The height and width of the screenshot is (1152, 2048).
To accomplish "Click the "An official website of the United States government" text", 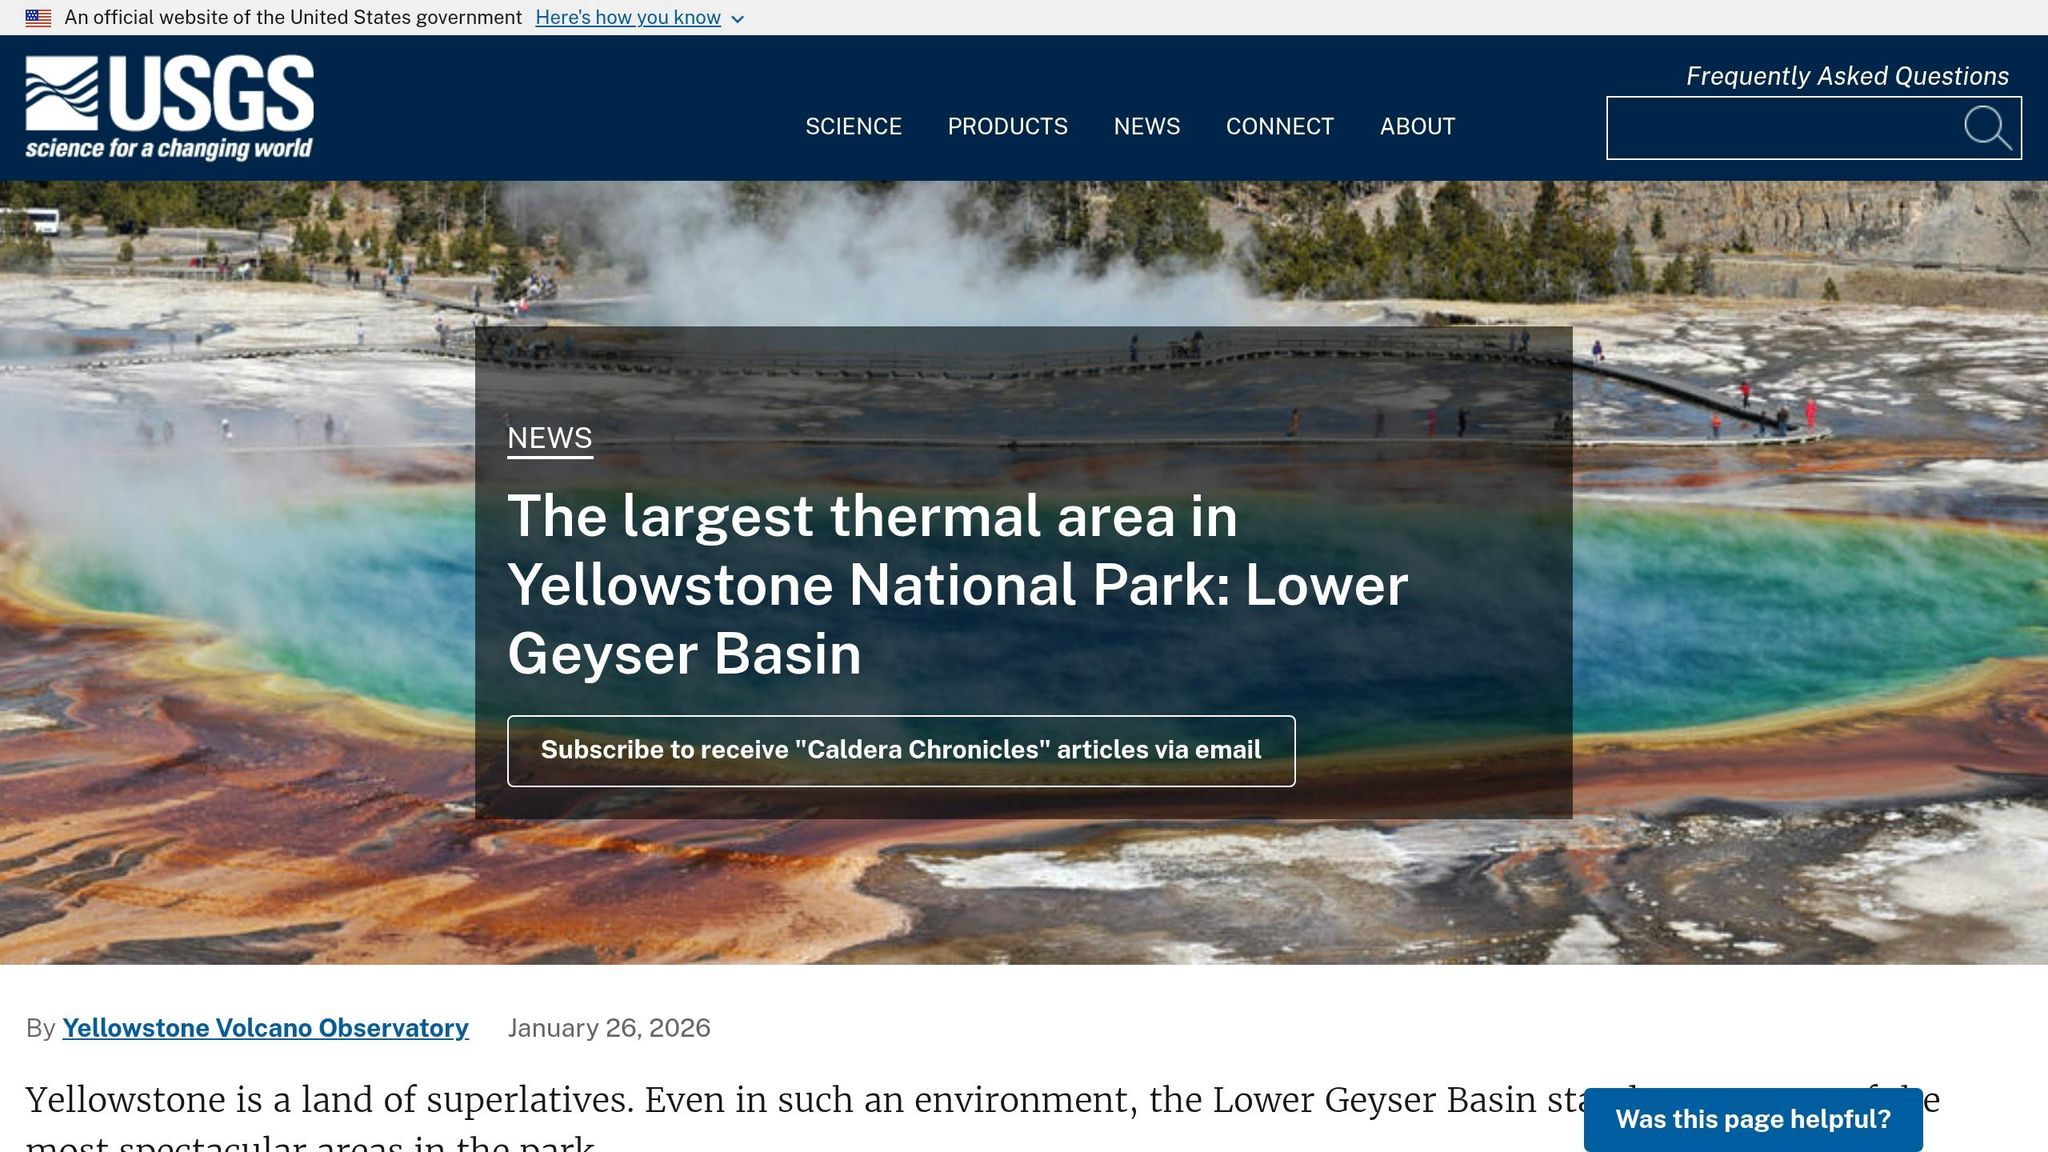I will (x=293, y=17).
